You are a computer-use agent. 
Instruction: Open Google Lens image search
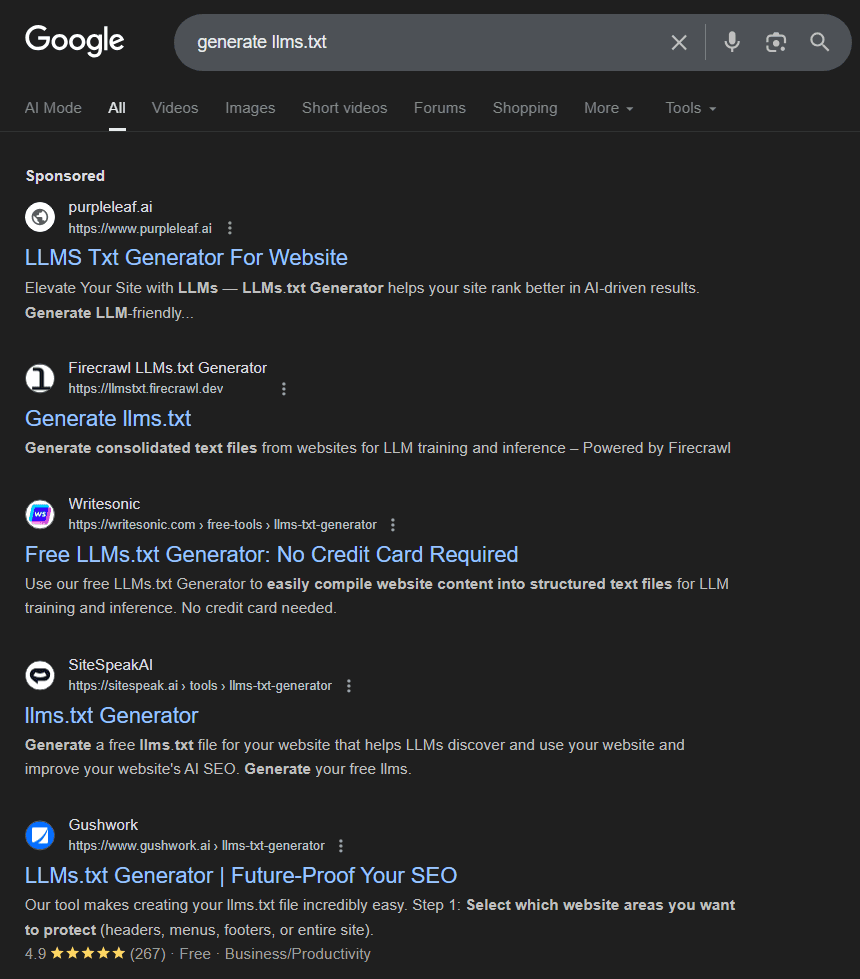pos(776,42)
